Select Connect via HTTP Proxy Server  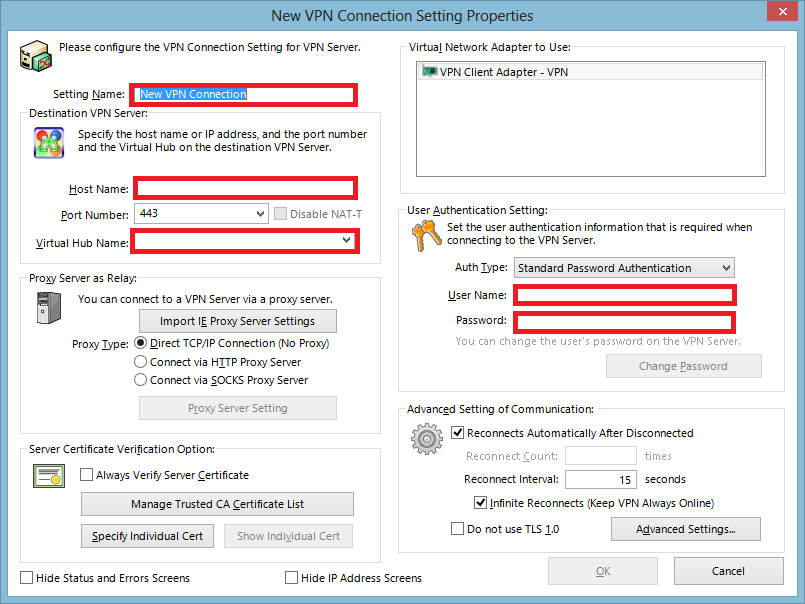click(140, 362)
